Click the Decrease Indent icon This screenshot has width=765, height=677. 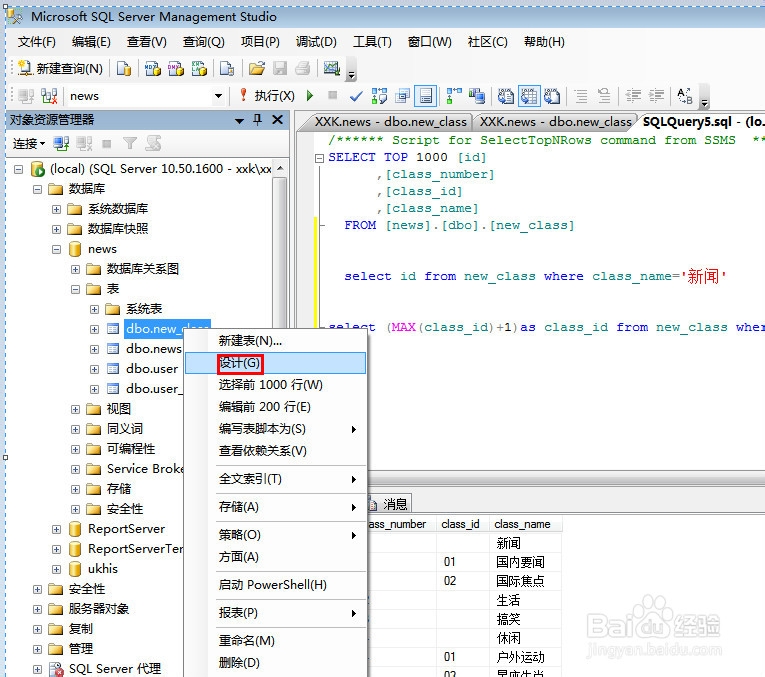coord(633,96)
